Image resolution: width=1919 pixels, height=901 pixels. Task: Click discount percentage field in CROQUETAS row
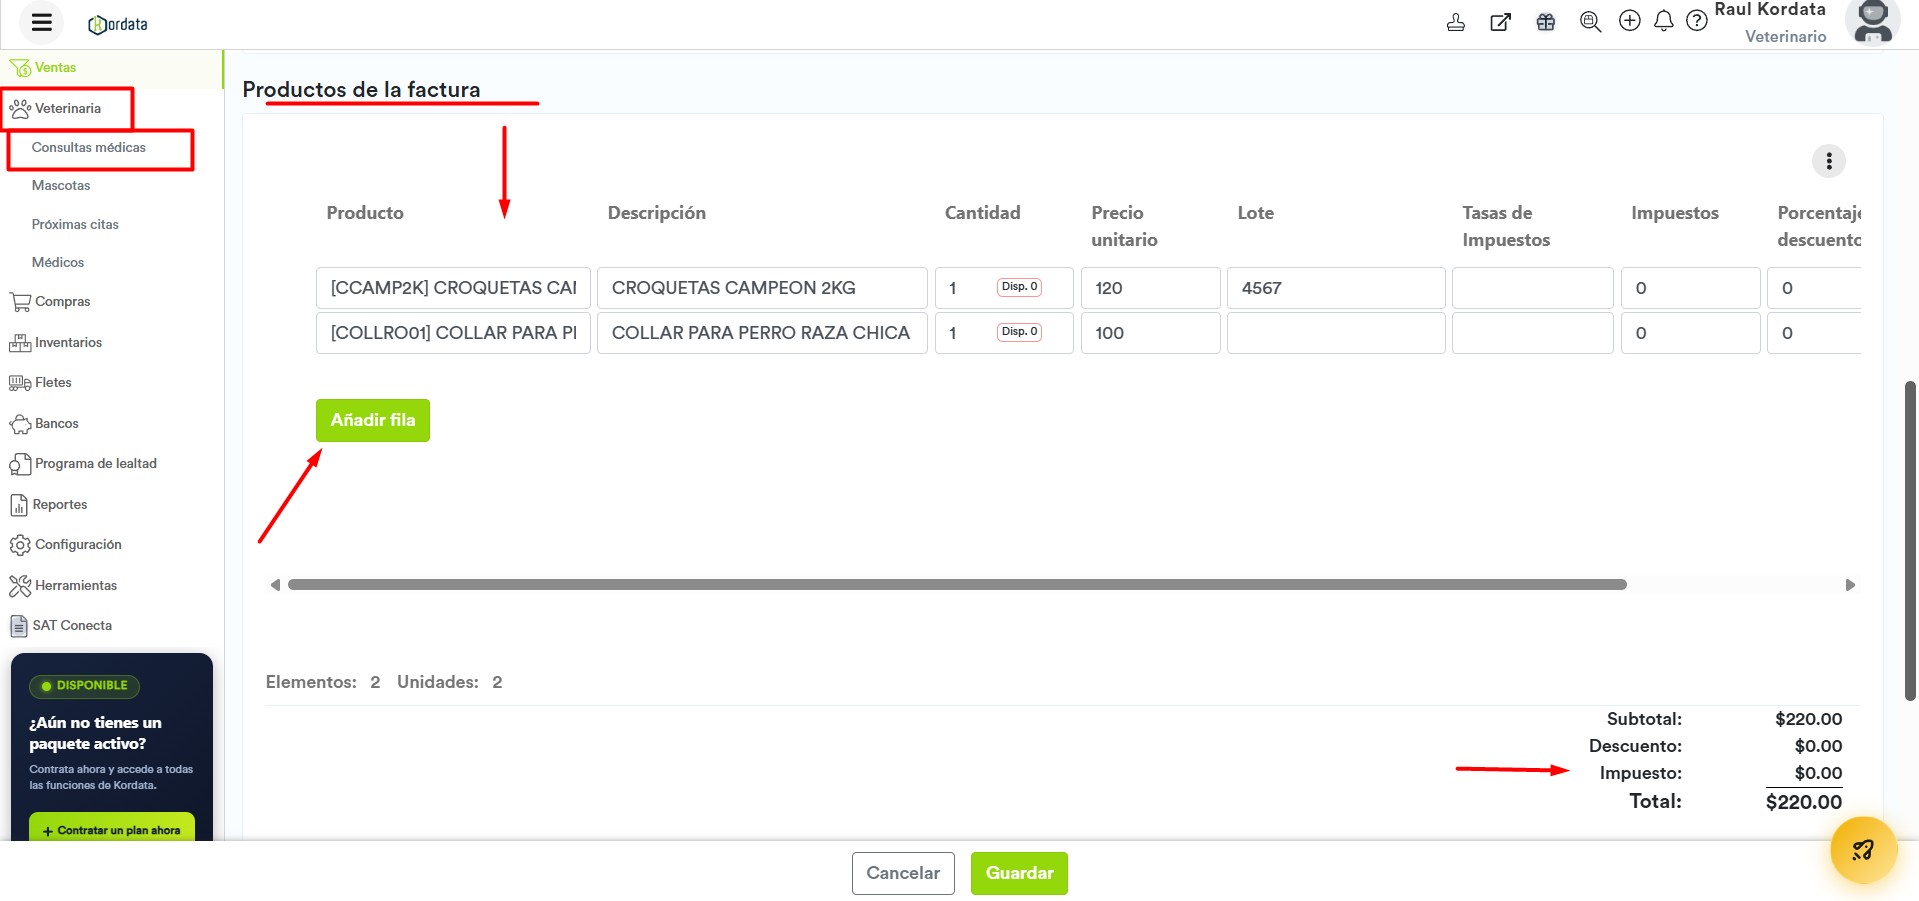[1814, 288]
